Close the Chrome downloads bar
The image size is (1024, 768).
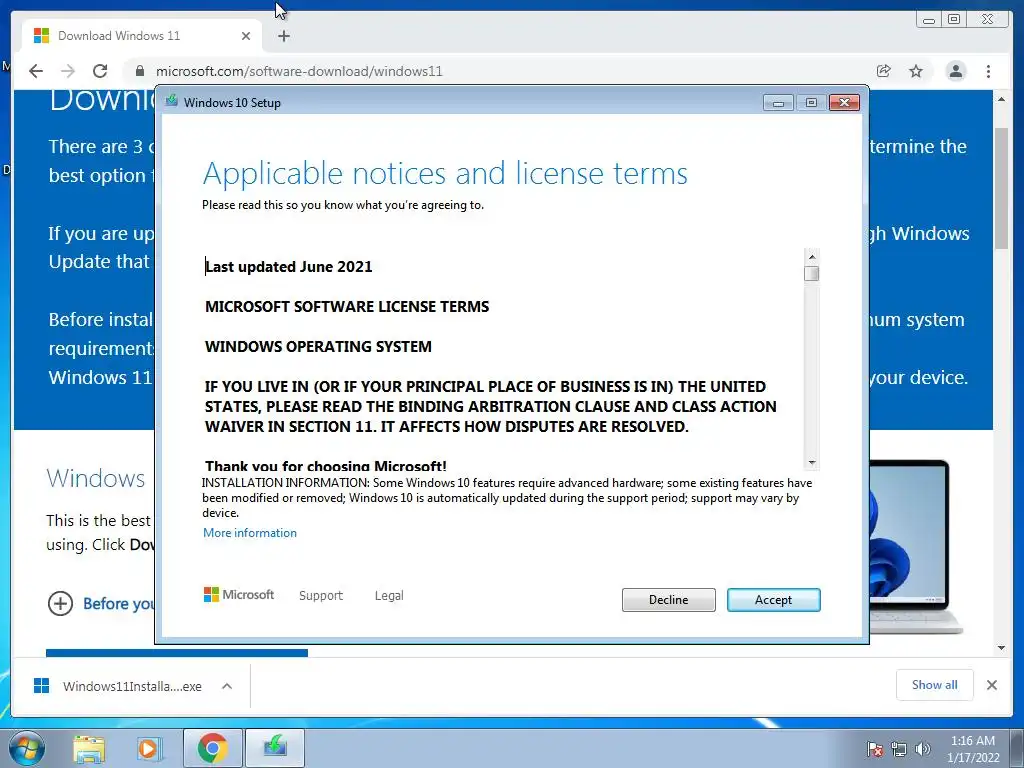pos(991,685)
